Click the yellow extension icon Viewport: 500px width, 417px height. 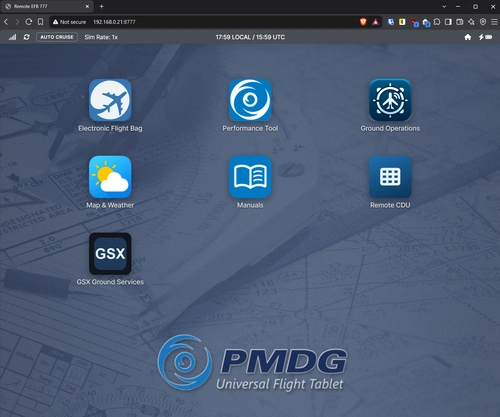(x=402, y=22)
